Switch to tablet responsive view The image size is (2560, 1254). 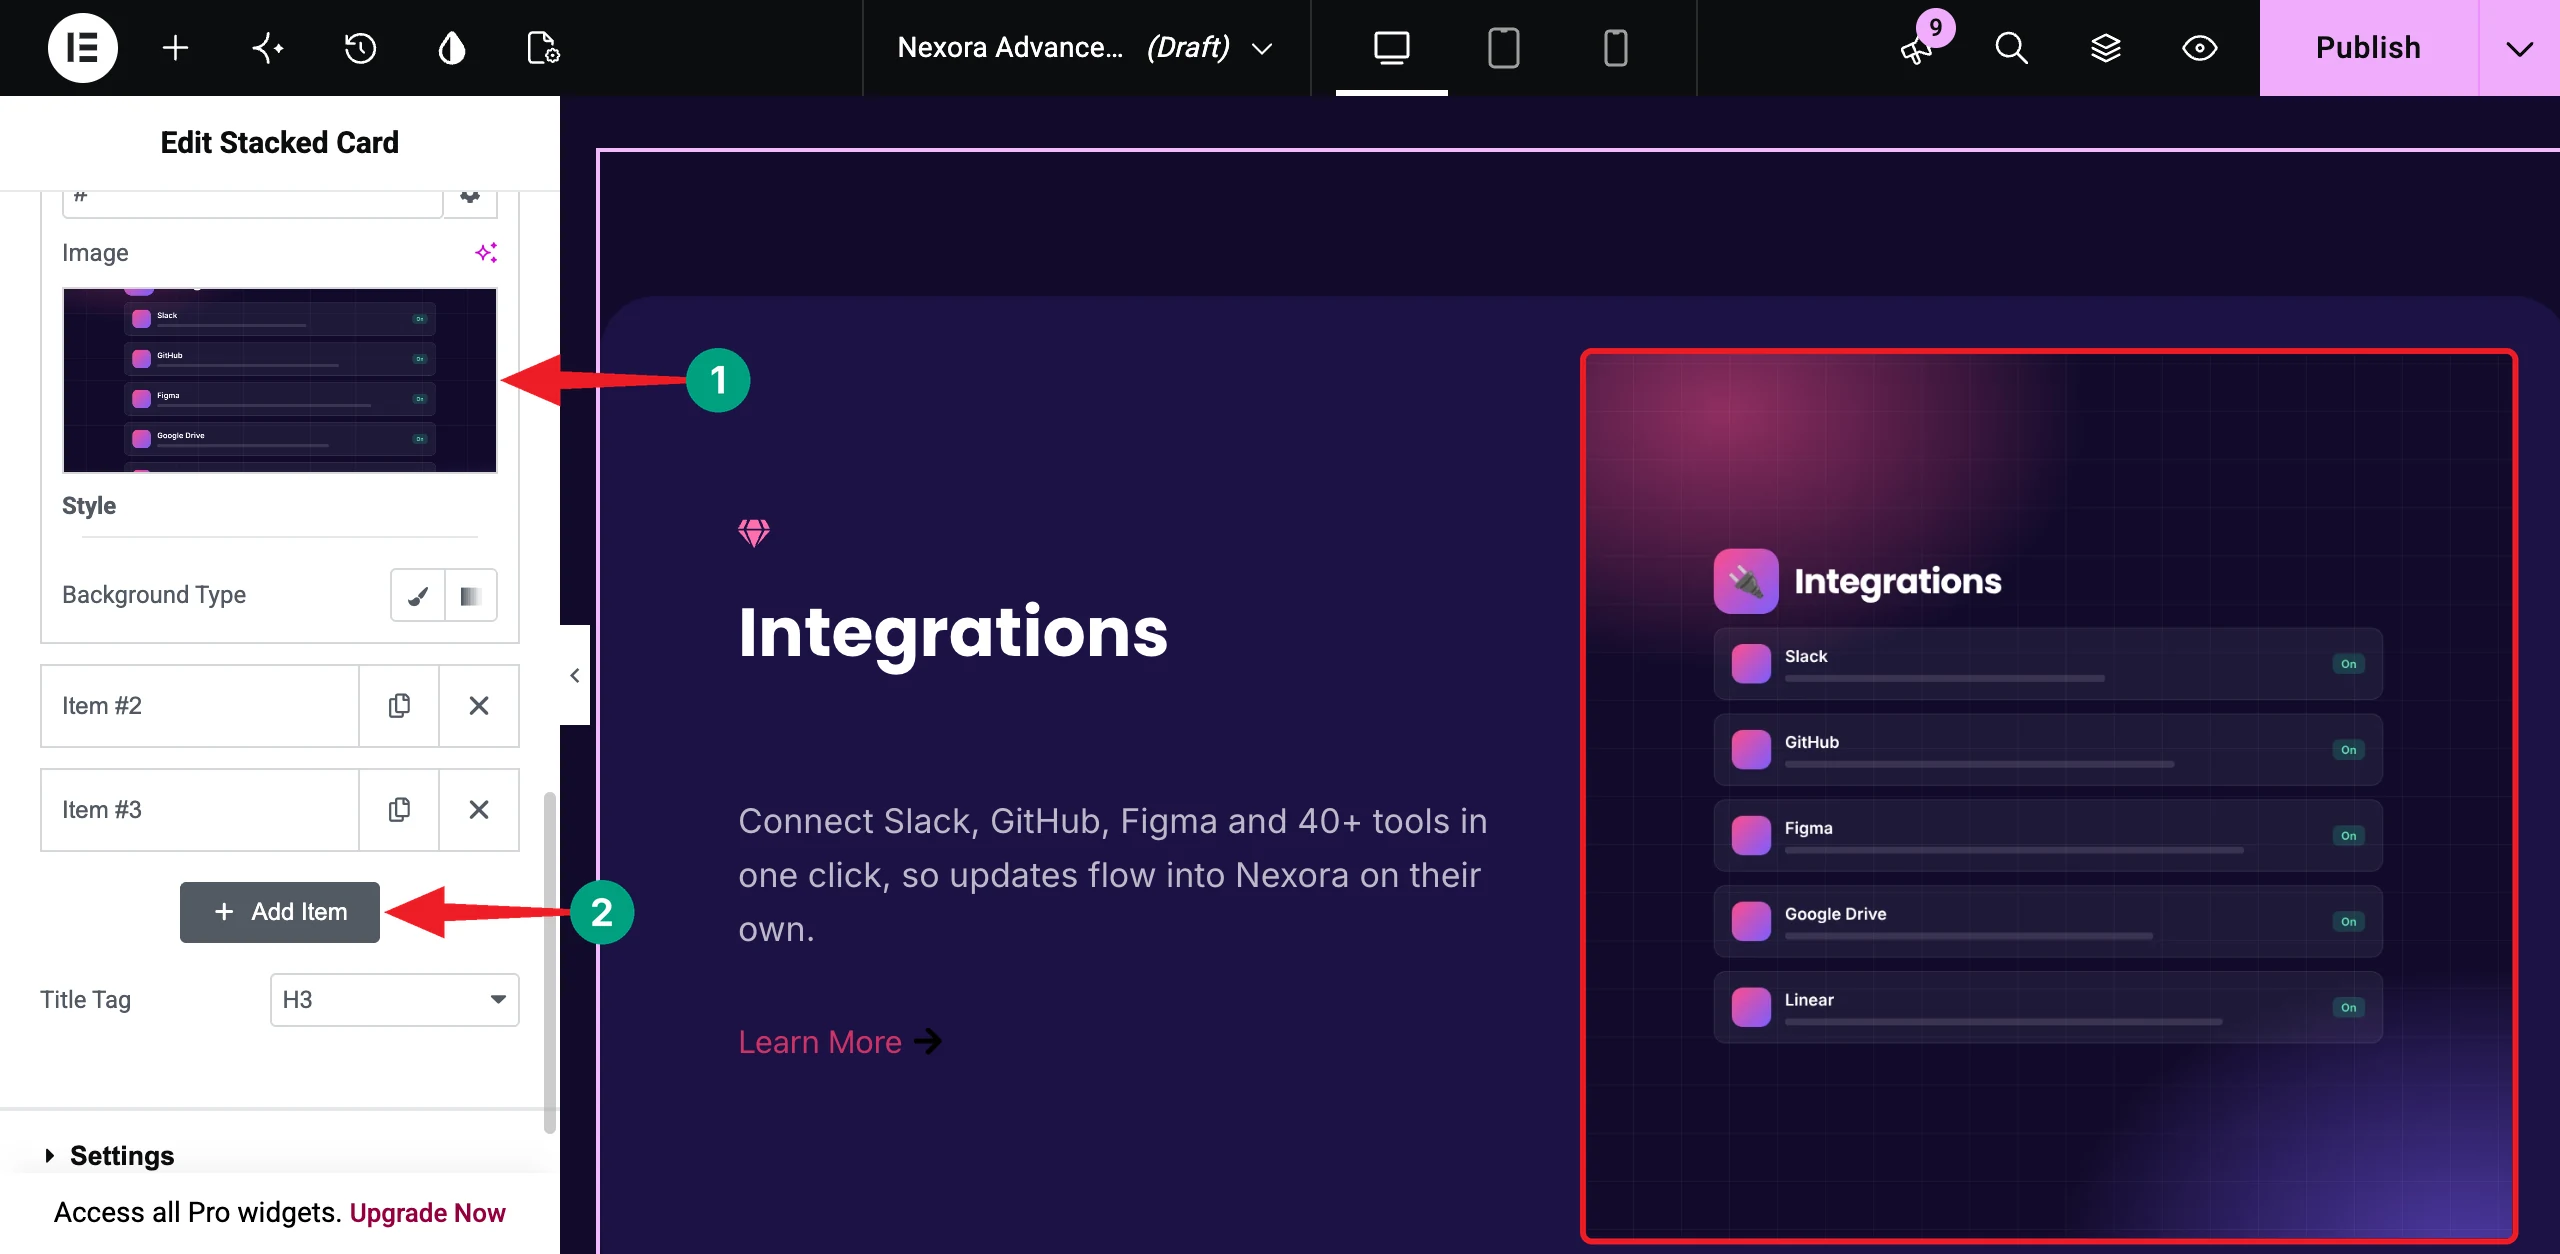click(x=1503, y=48)
